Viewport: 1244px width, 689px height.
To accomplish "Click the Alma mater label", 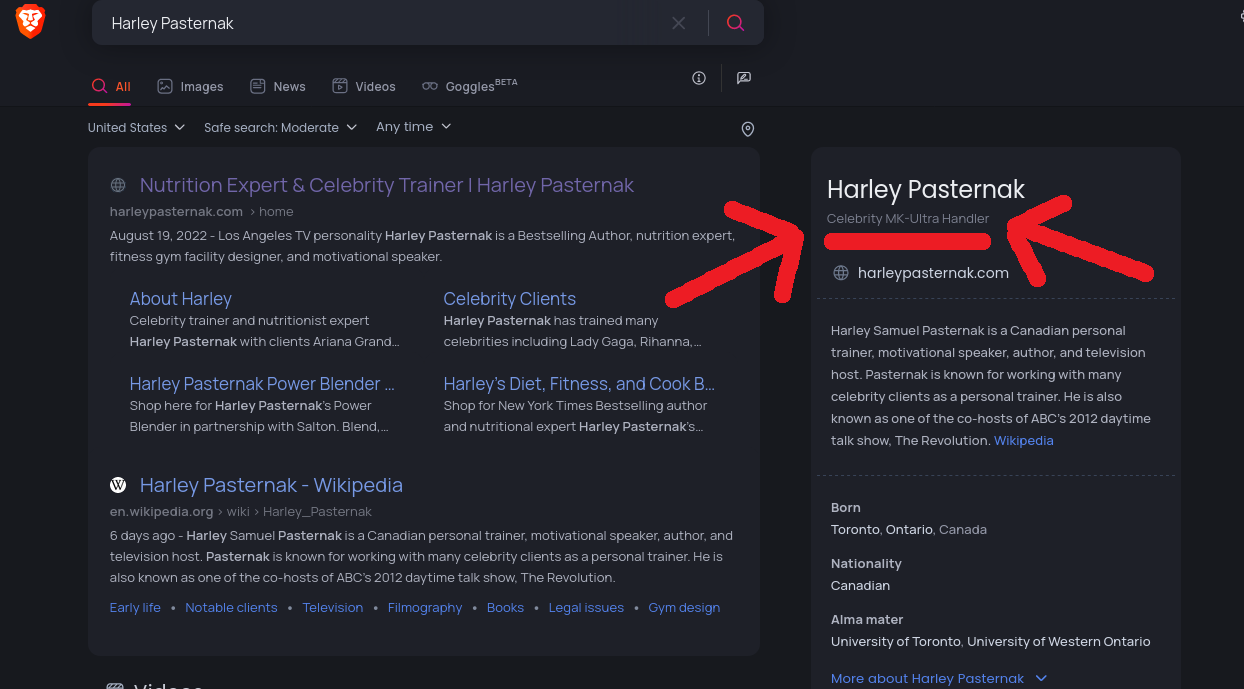I will click(x=867, y=619).
